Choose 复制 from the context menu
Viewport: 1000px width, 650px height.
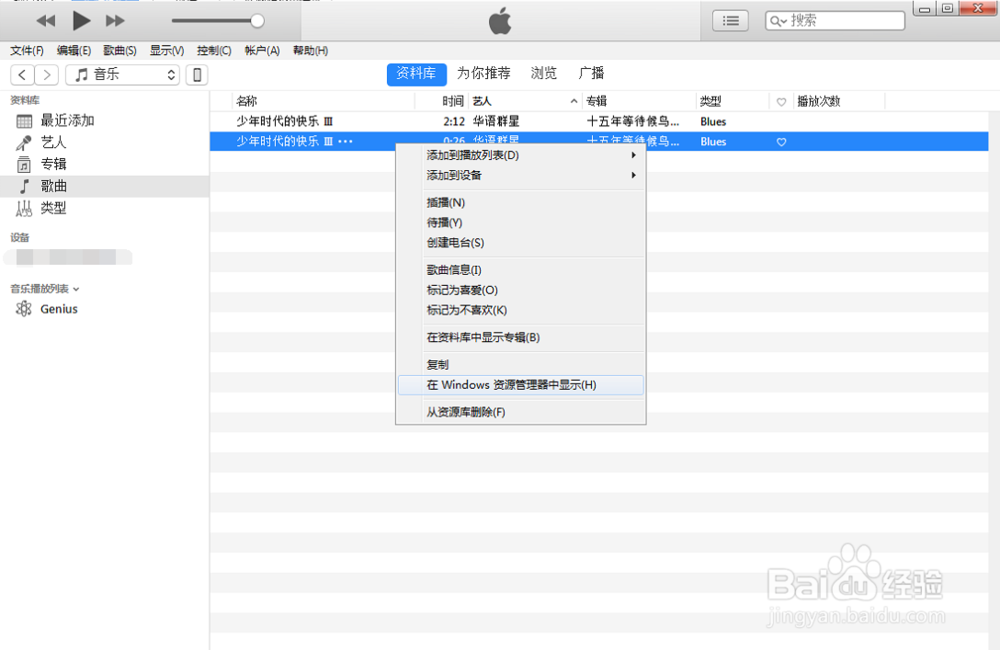point(521,364)
